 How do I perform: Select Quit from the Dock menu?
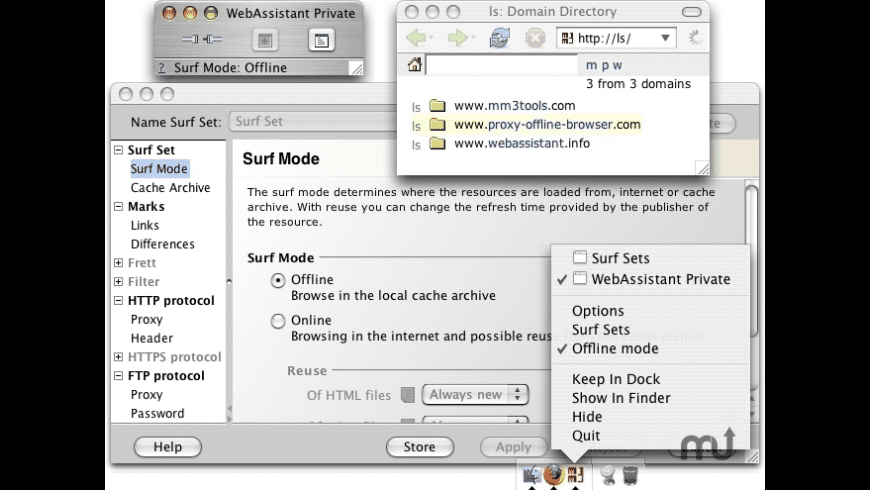(586, 436)
